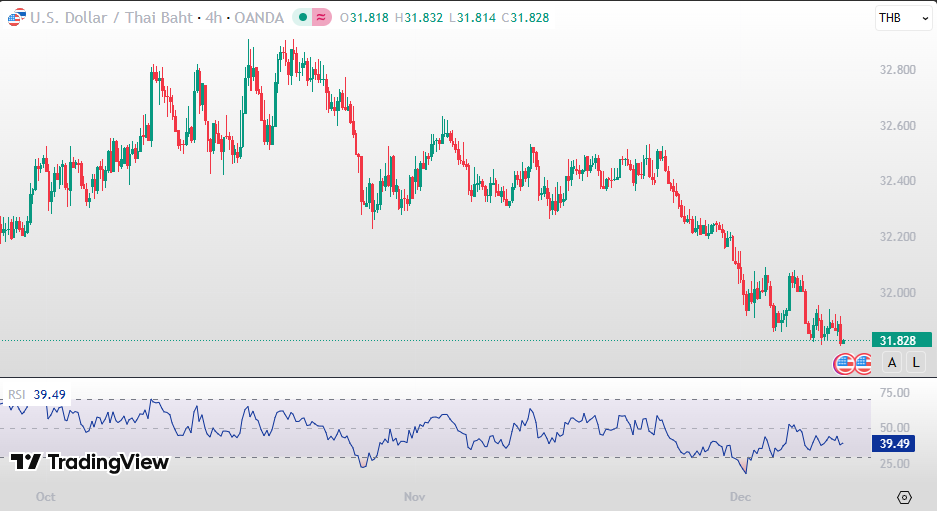
Task: Click the US/Thai flag symbol icon
Action: (x=16, y=18)
